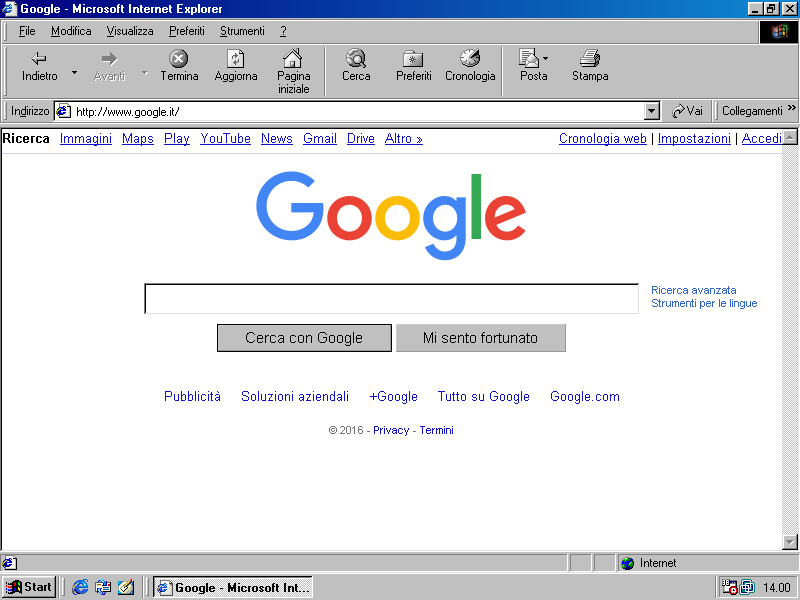Image resolution: width=800 pixels, height=600 pixels.
Task: Click the page icon in address bar
Action: 63,111
